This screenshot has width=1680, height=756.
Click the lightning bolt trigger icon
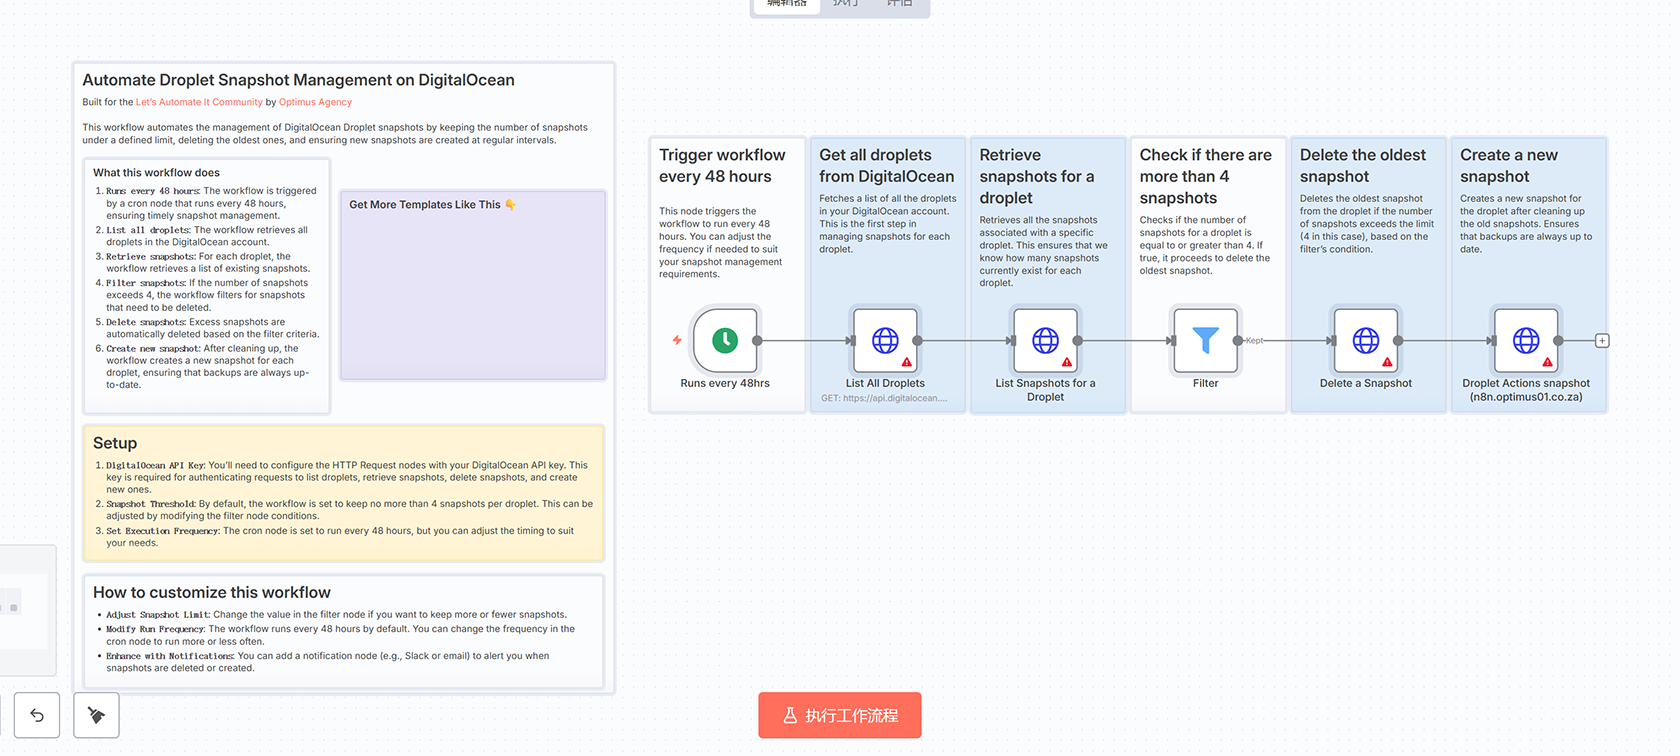pyautogui.click(x=677, y=340)
